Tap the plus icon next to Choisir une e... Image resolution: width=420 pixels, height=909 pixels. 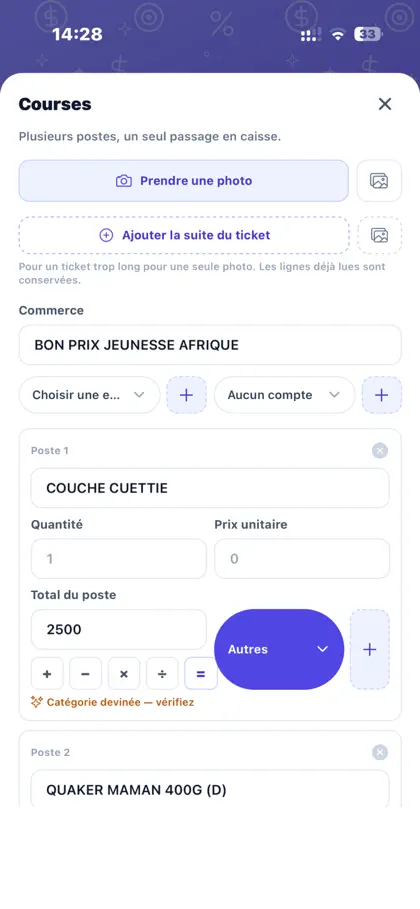(186, 395)
